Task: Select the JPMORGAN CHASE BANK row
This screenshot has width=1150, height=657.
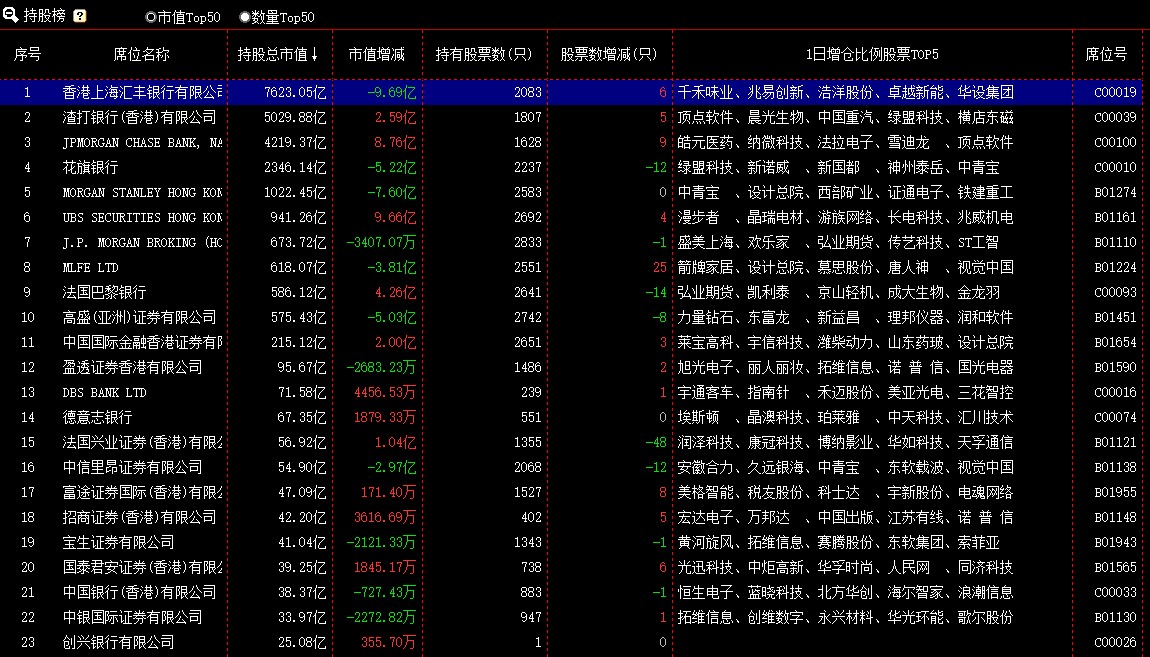Action: pyautogui.click(x=142, y=142)
